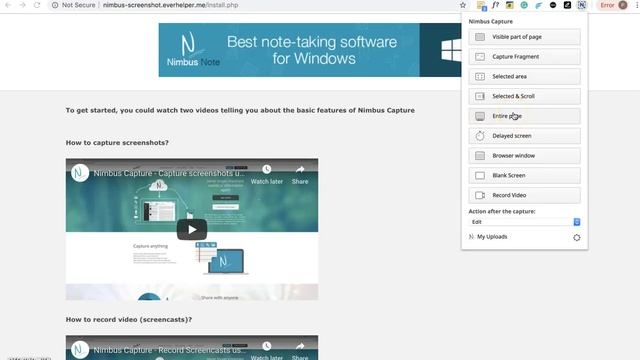Open the Action after capture dropdown
The image size is (640, 360).
[524, 222]
